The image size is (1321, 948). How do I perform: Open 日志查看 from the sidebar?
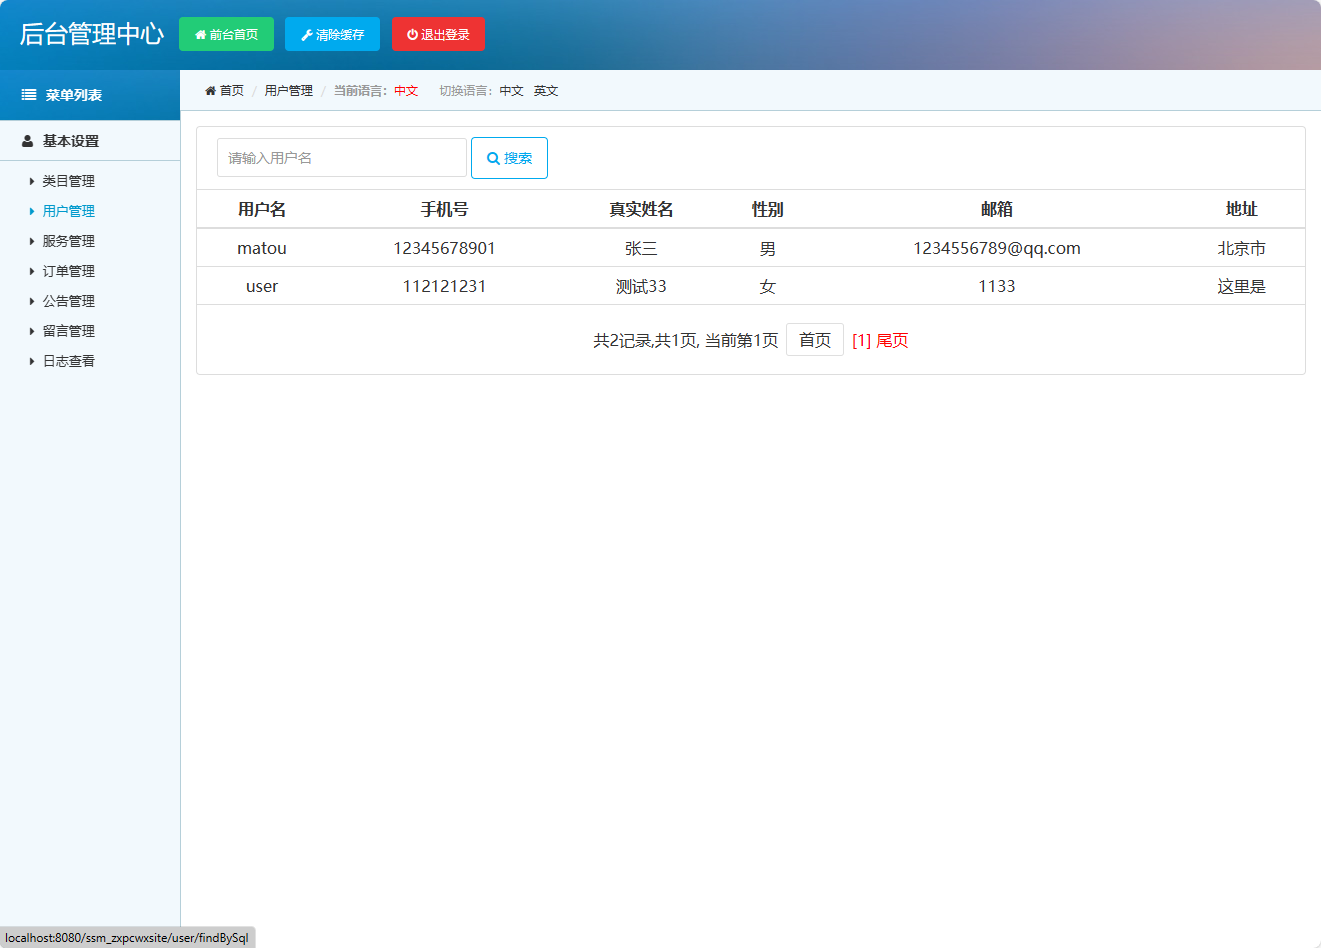point(68,360)
